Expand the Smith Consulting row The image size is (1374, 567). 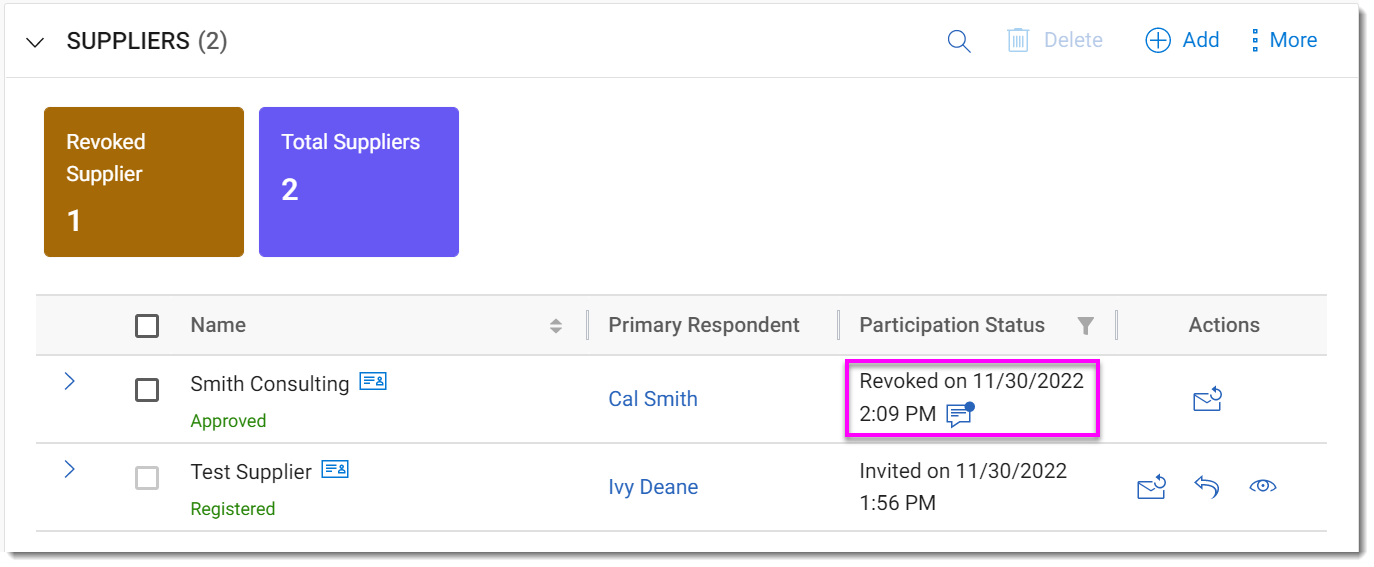click(70, 381)
